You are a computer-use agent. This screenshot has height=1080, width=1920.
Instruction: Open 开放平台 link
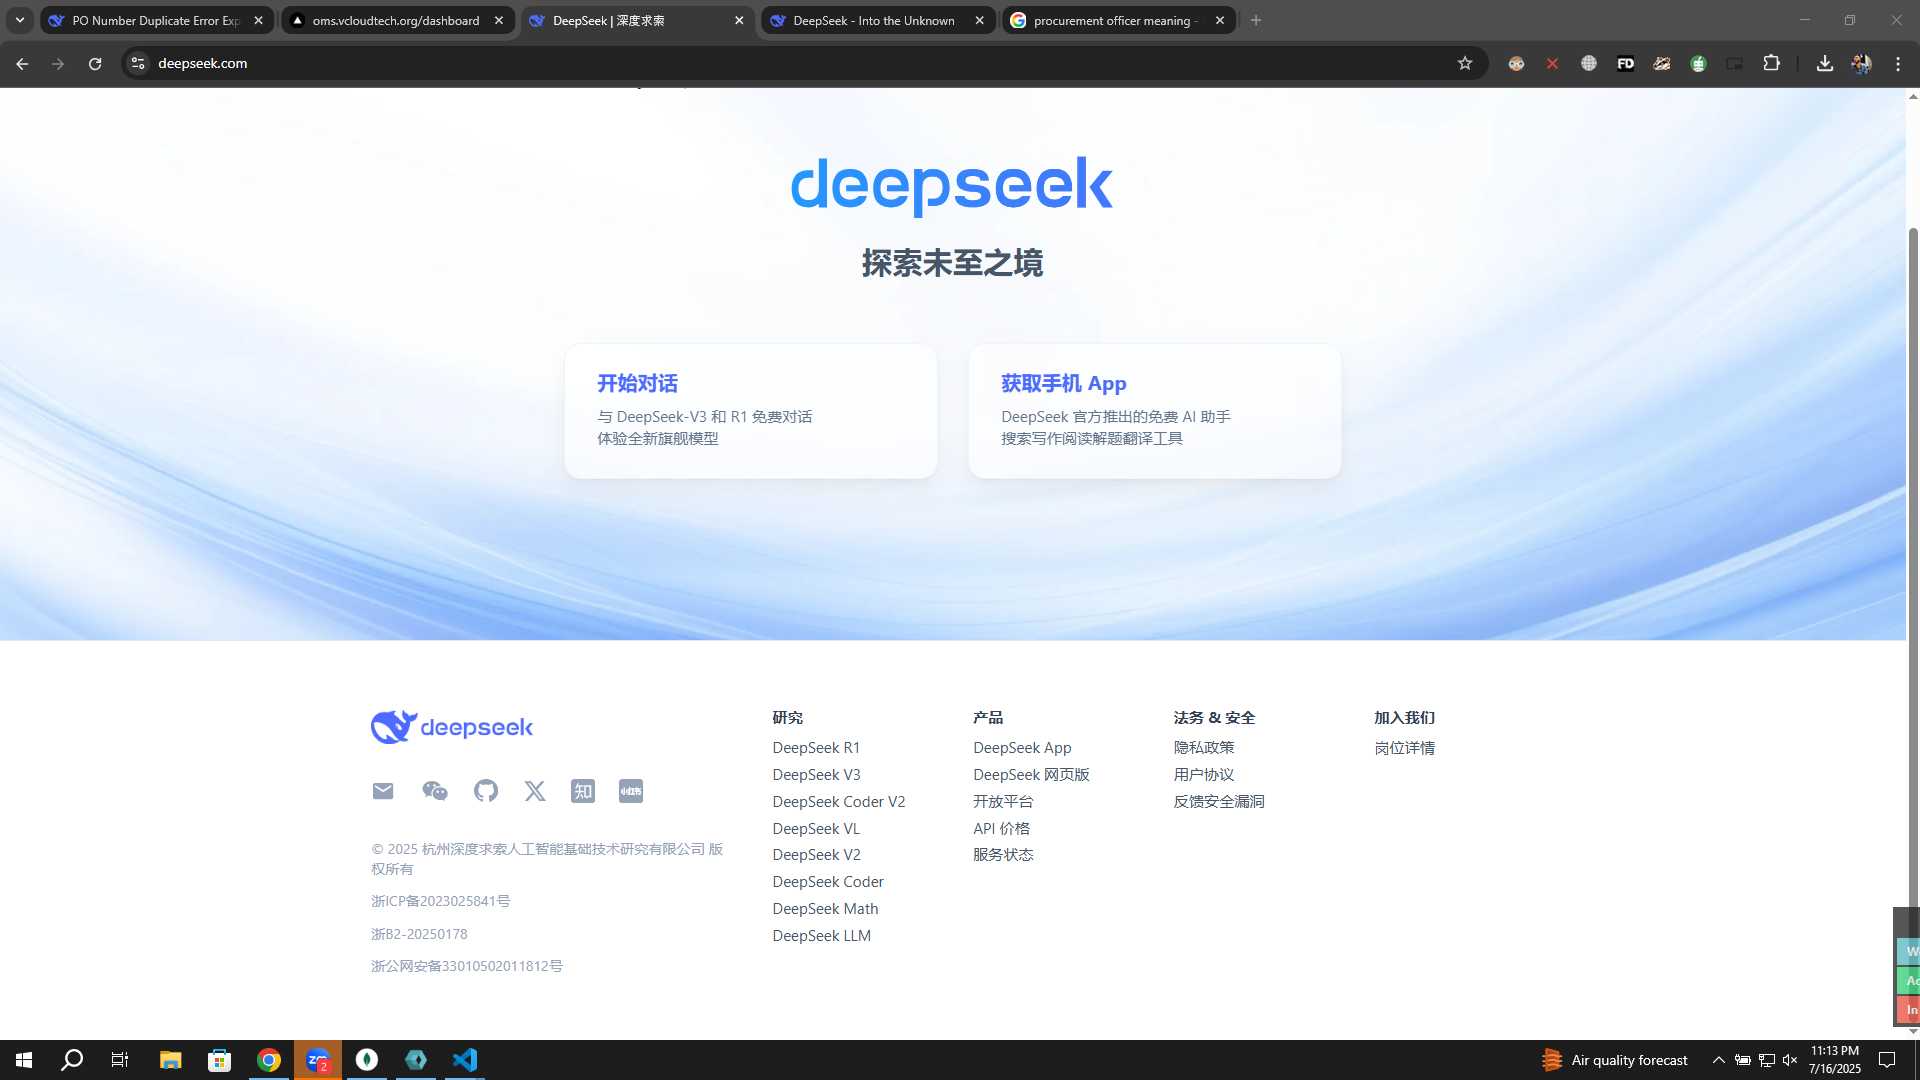(1003, 802)
